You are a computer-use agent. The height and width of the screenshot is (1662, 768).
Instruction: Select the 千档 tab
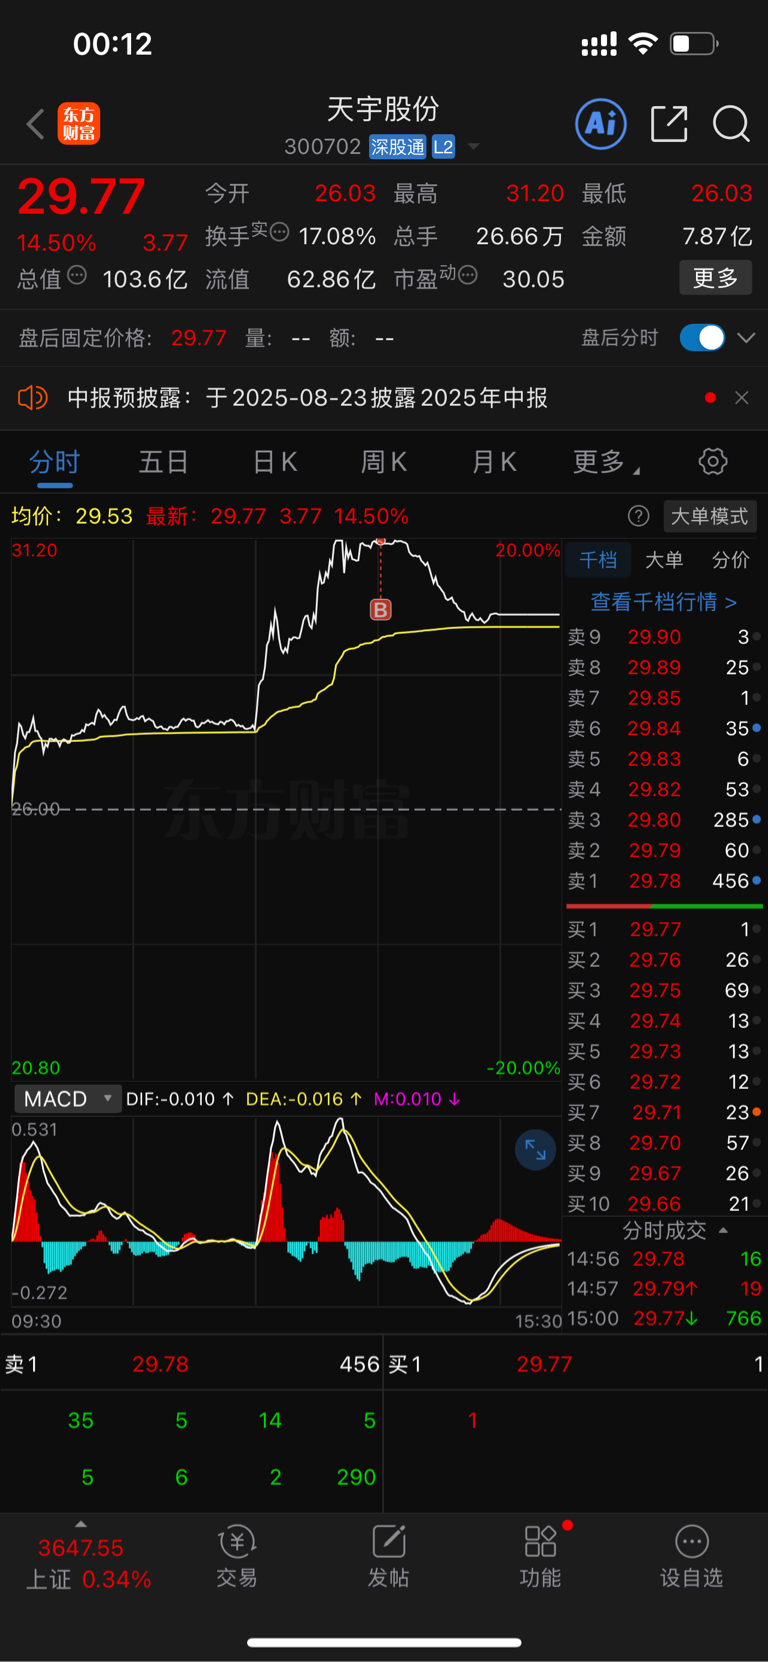point(598,560)
